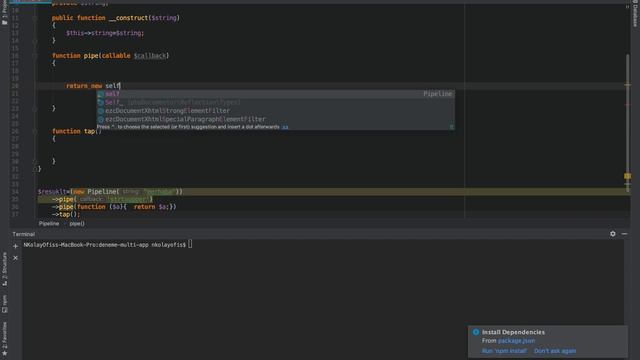640x360 pixels.
Task: Add a new terminal session with plus
Action: tap(16, 246)
